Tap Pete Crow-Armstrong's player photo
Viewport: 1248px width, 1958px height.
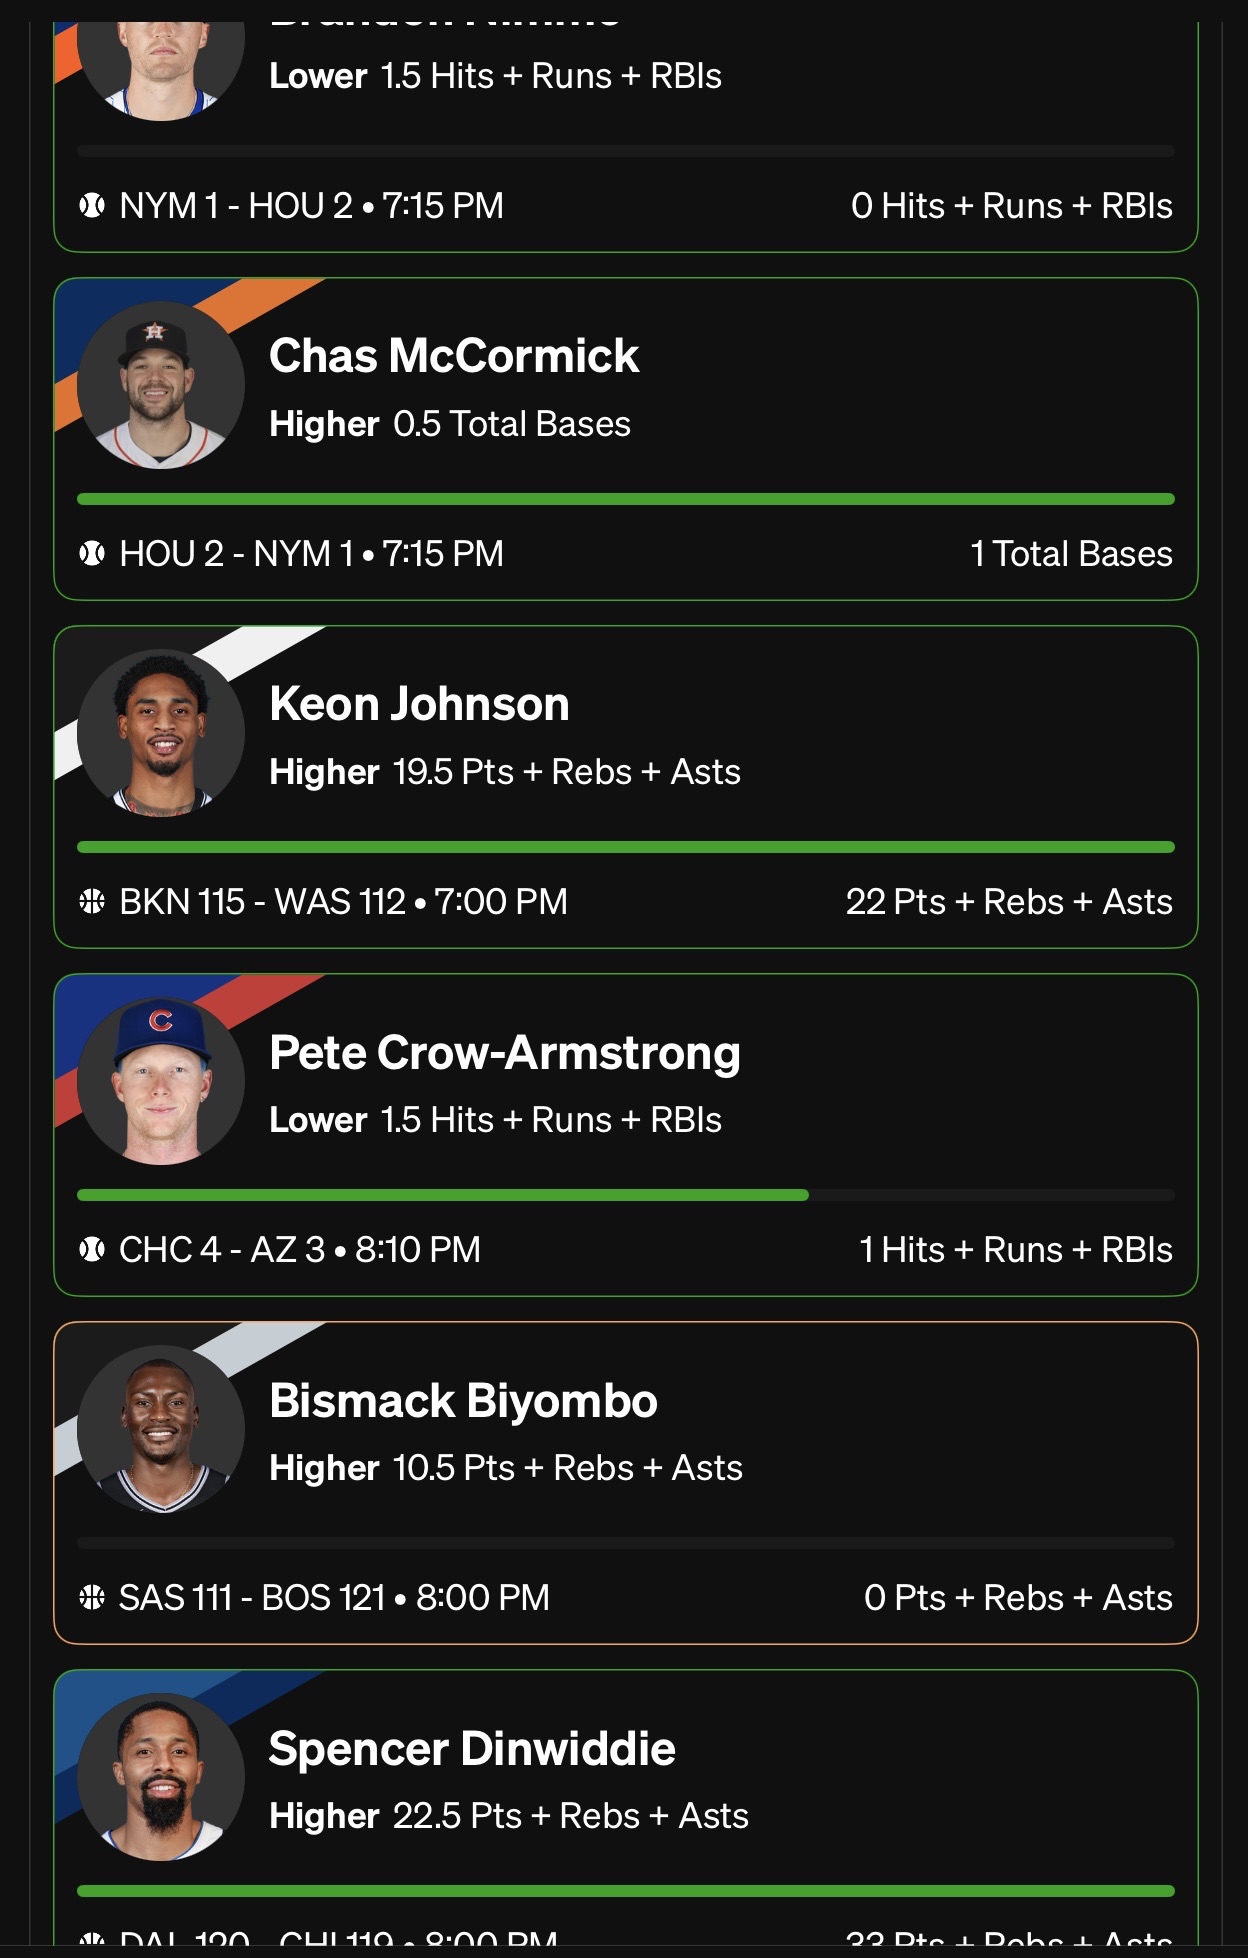click(161, 1081)
